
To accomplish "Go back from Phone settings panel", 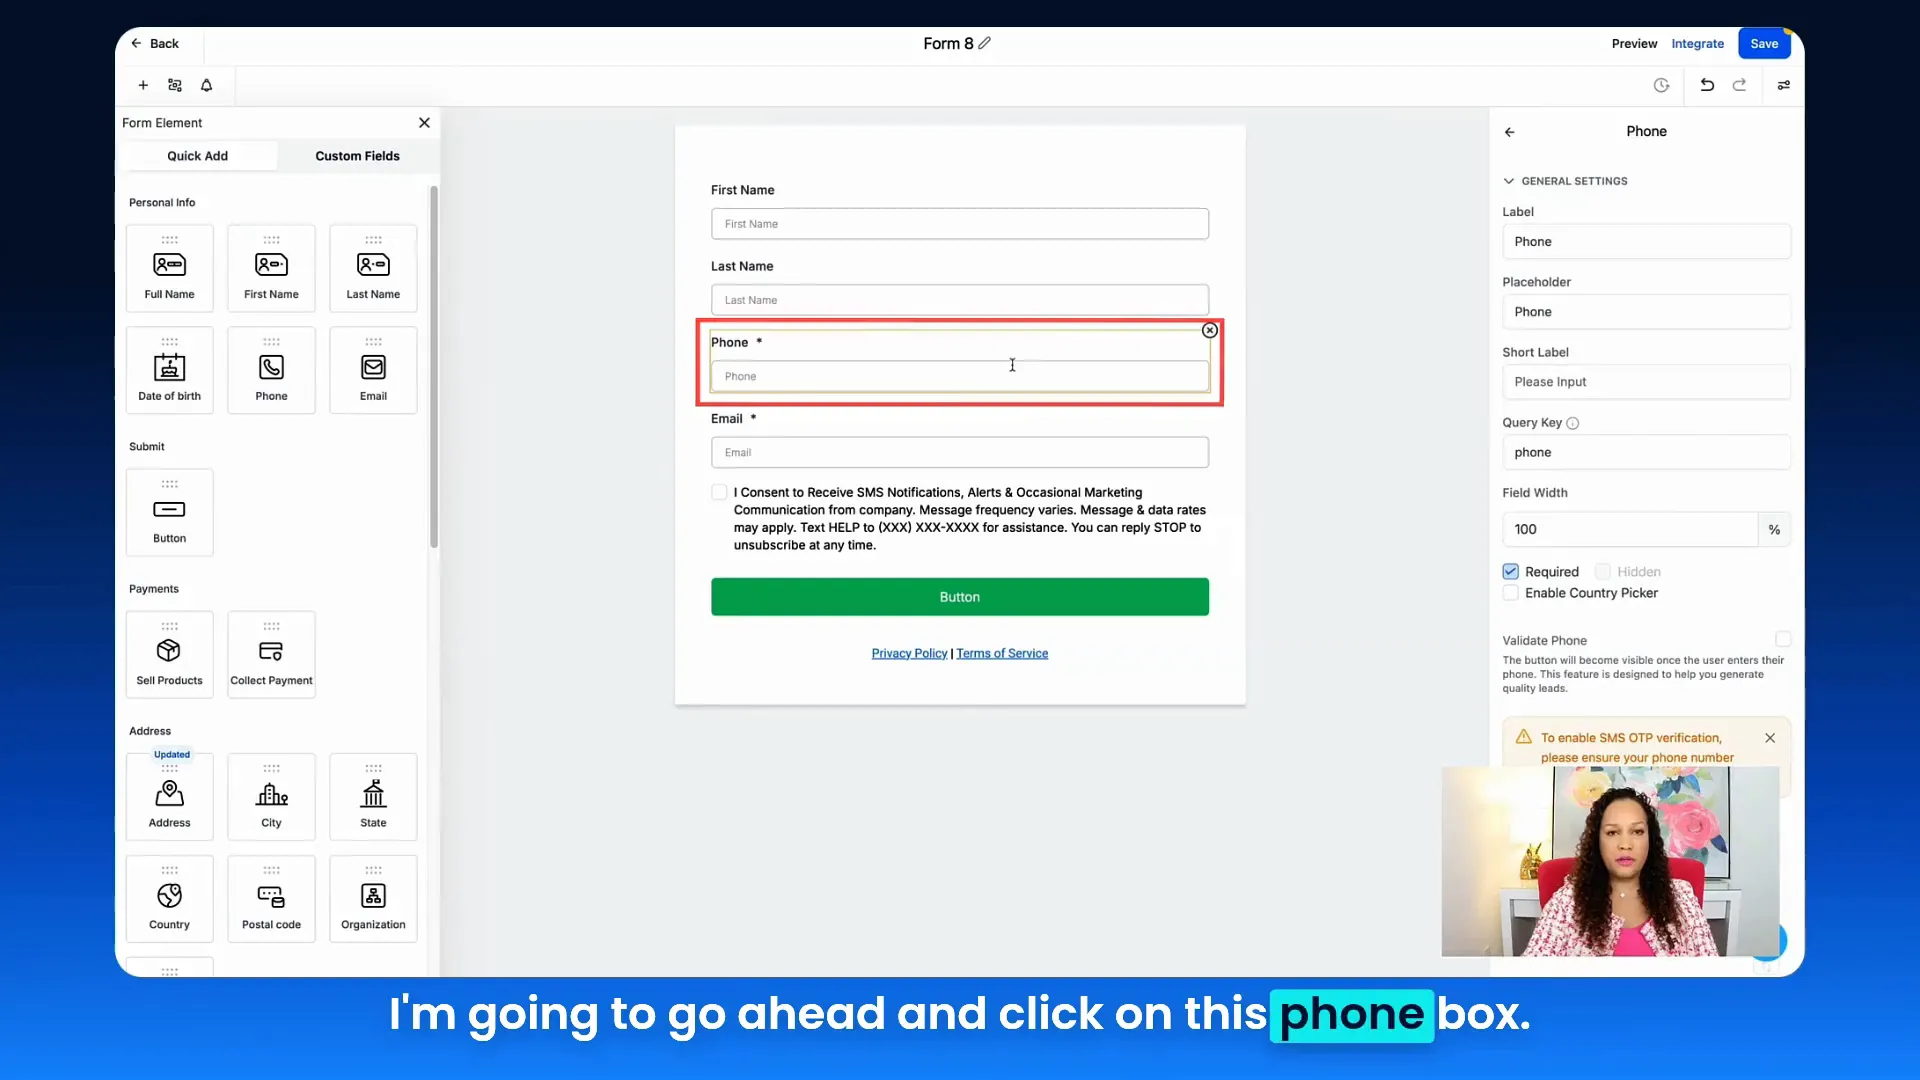I will tap(1510, 132).
